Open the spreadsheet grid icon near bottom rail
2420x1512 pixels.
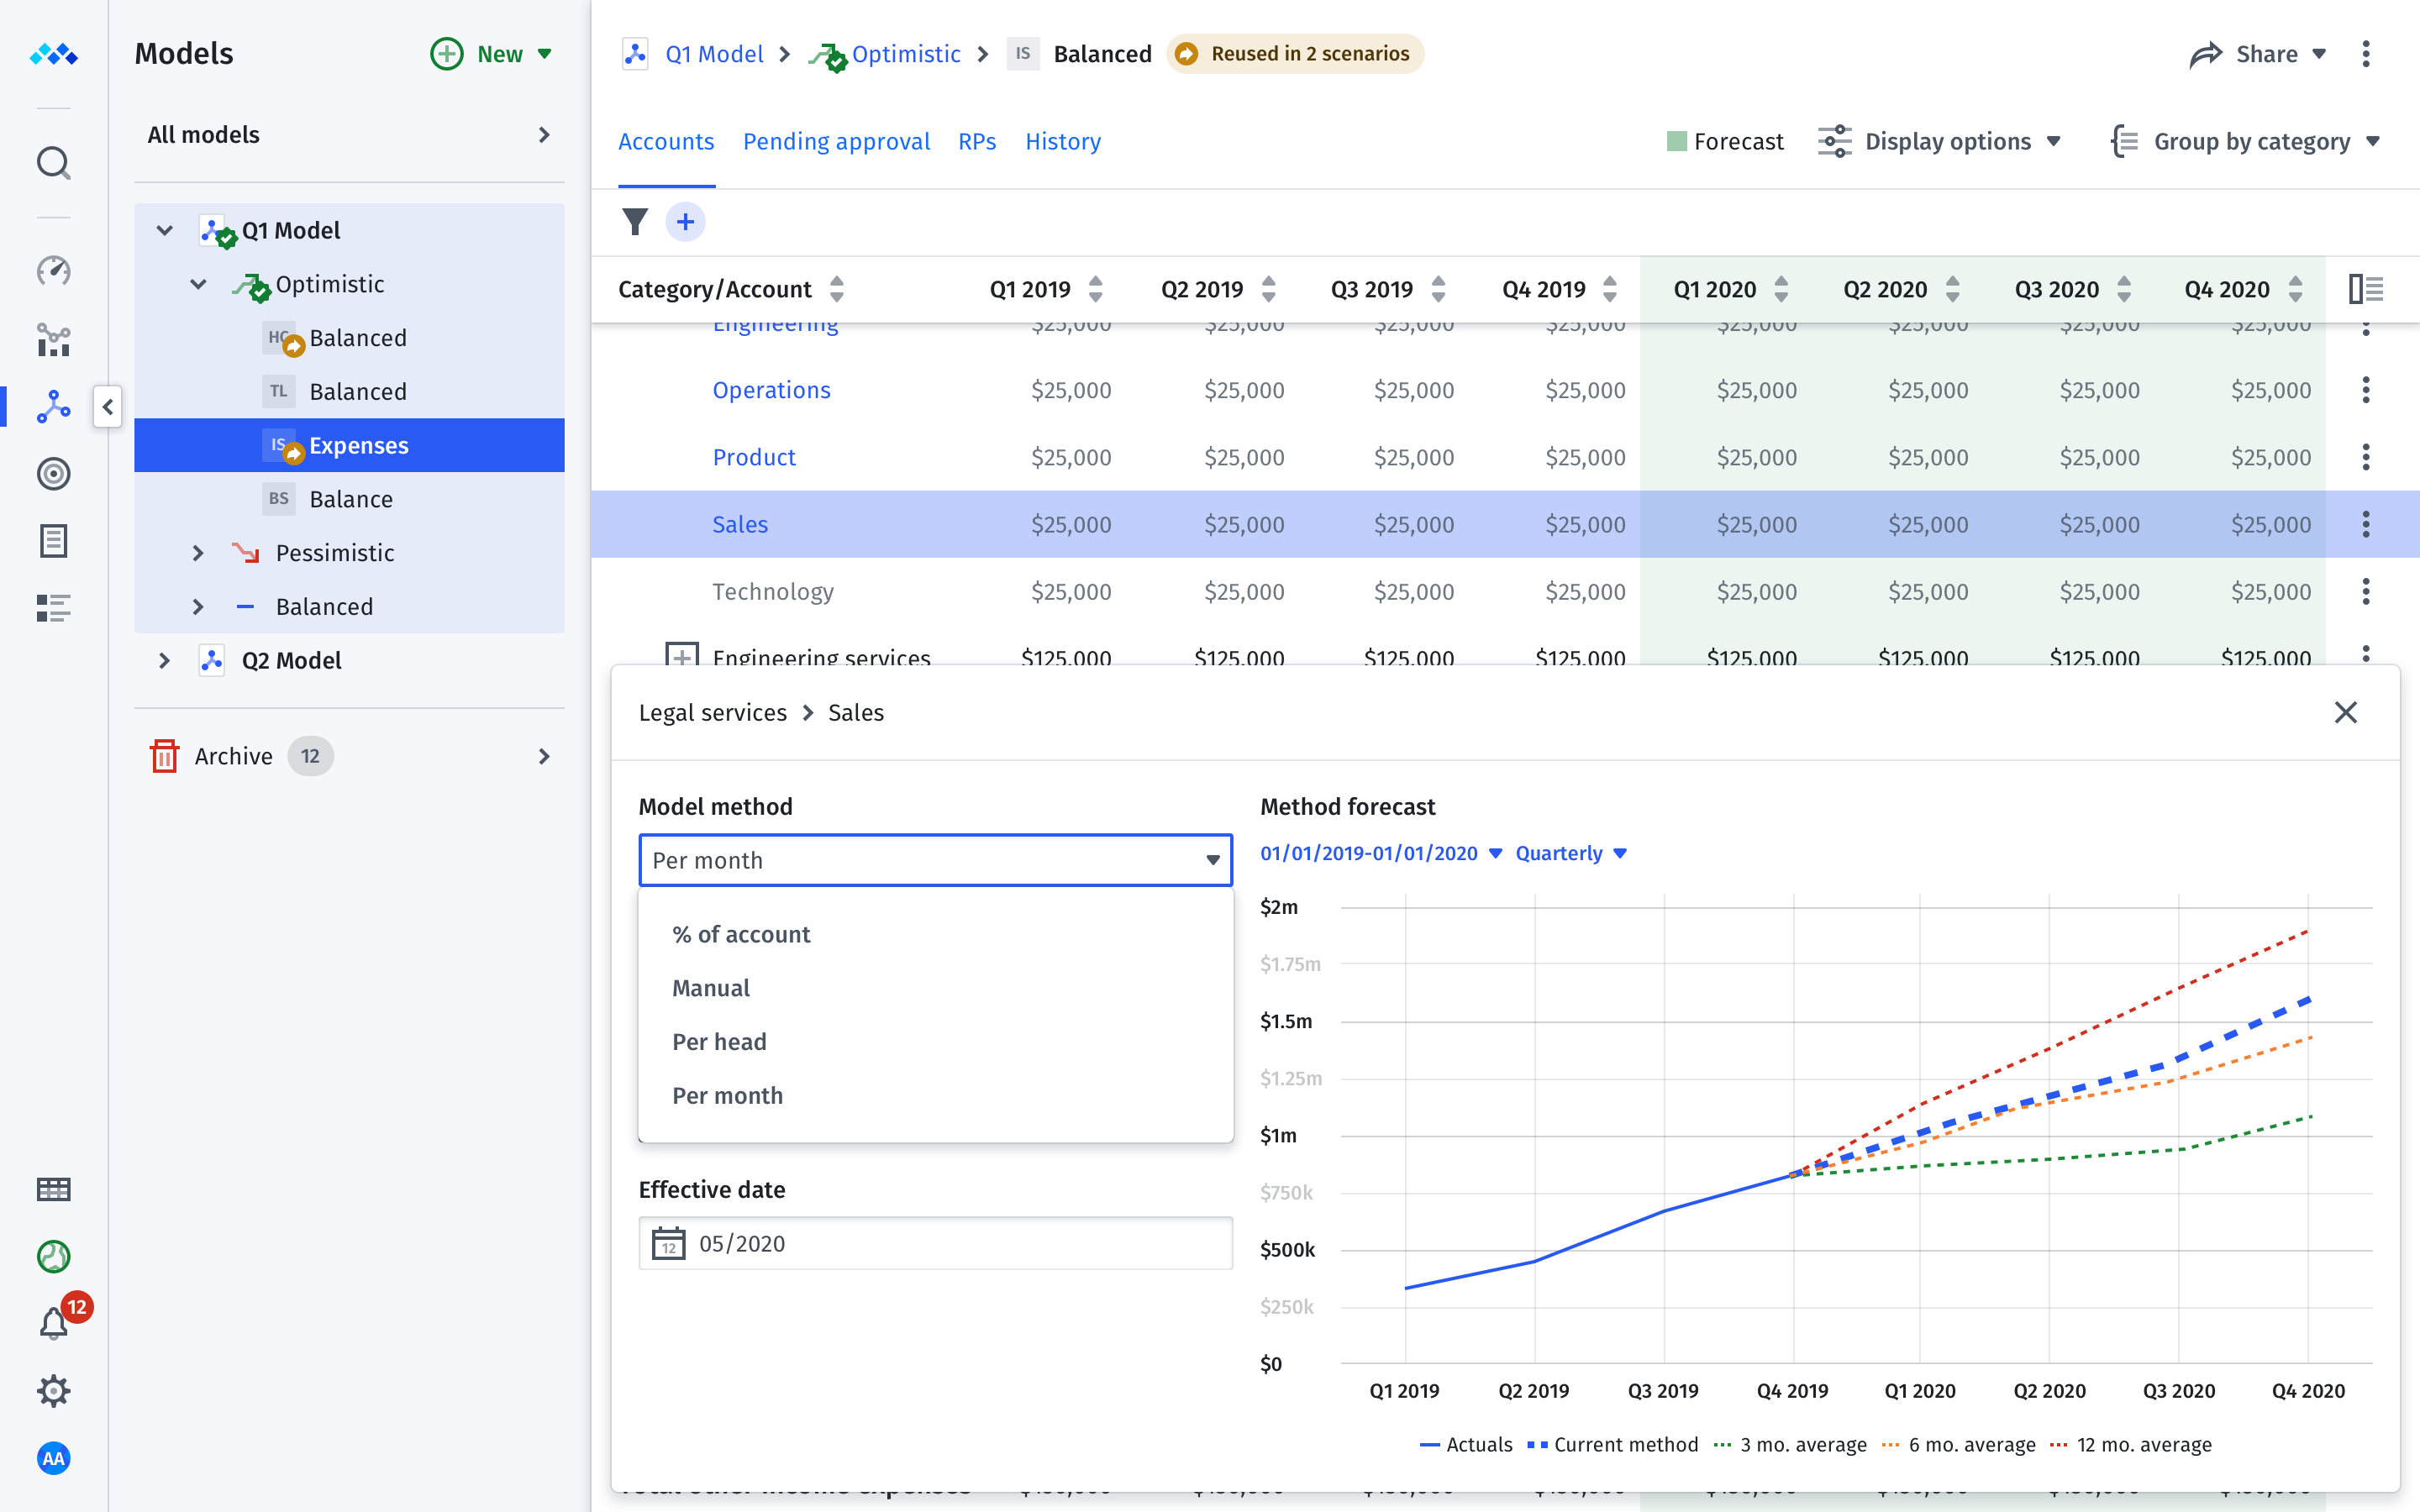[53, 1189]
